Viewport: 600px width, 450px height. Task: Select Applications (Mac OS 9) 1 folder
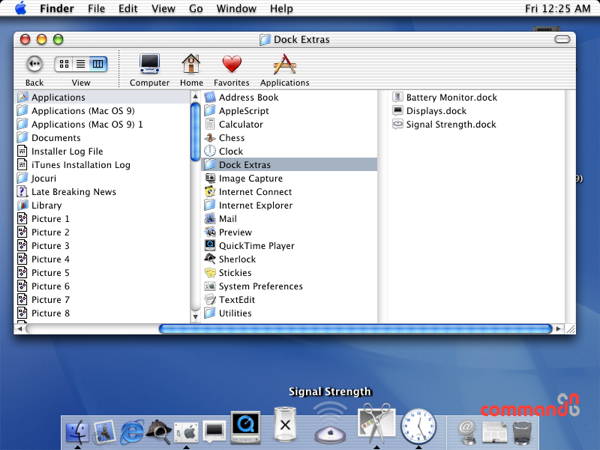(102, 124)
